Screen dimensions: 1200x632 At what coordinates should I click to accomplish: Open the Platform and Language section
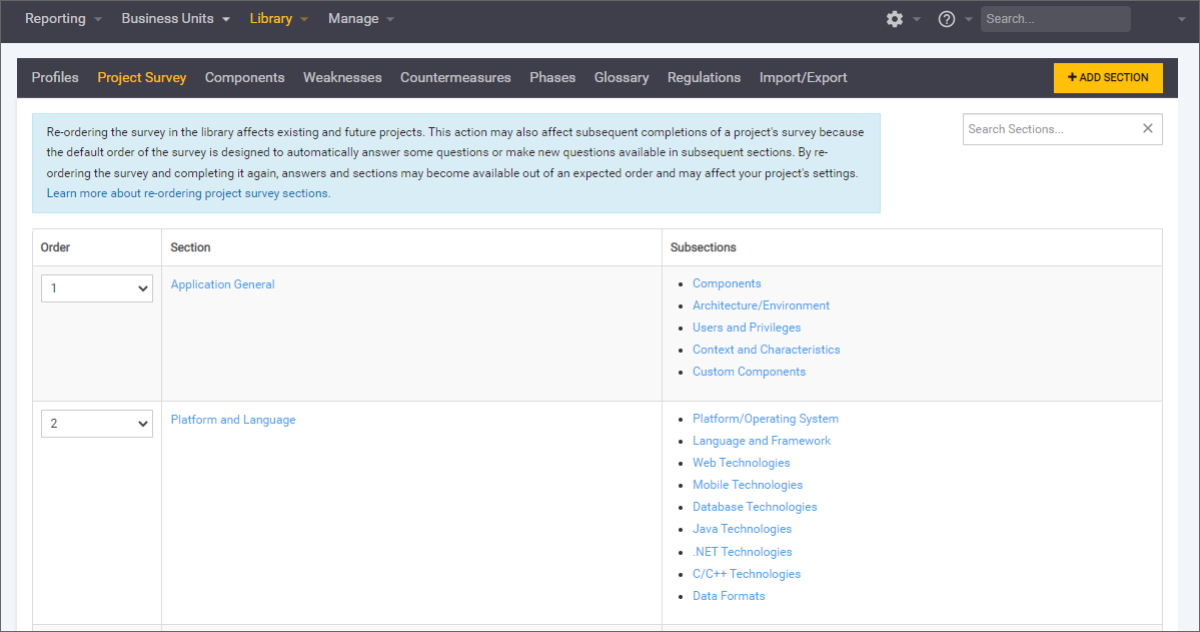[x=233, y=420]
